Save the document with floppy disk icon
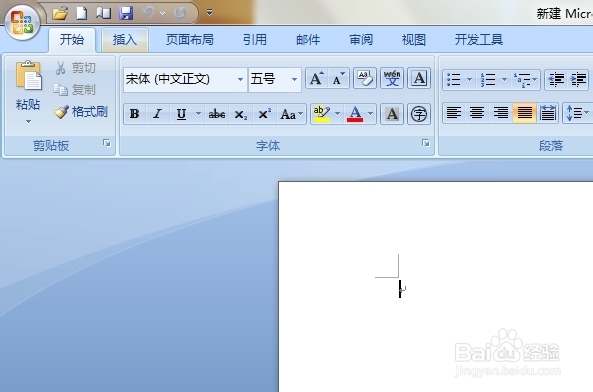 click(126, 13)
